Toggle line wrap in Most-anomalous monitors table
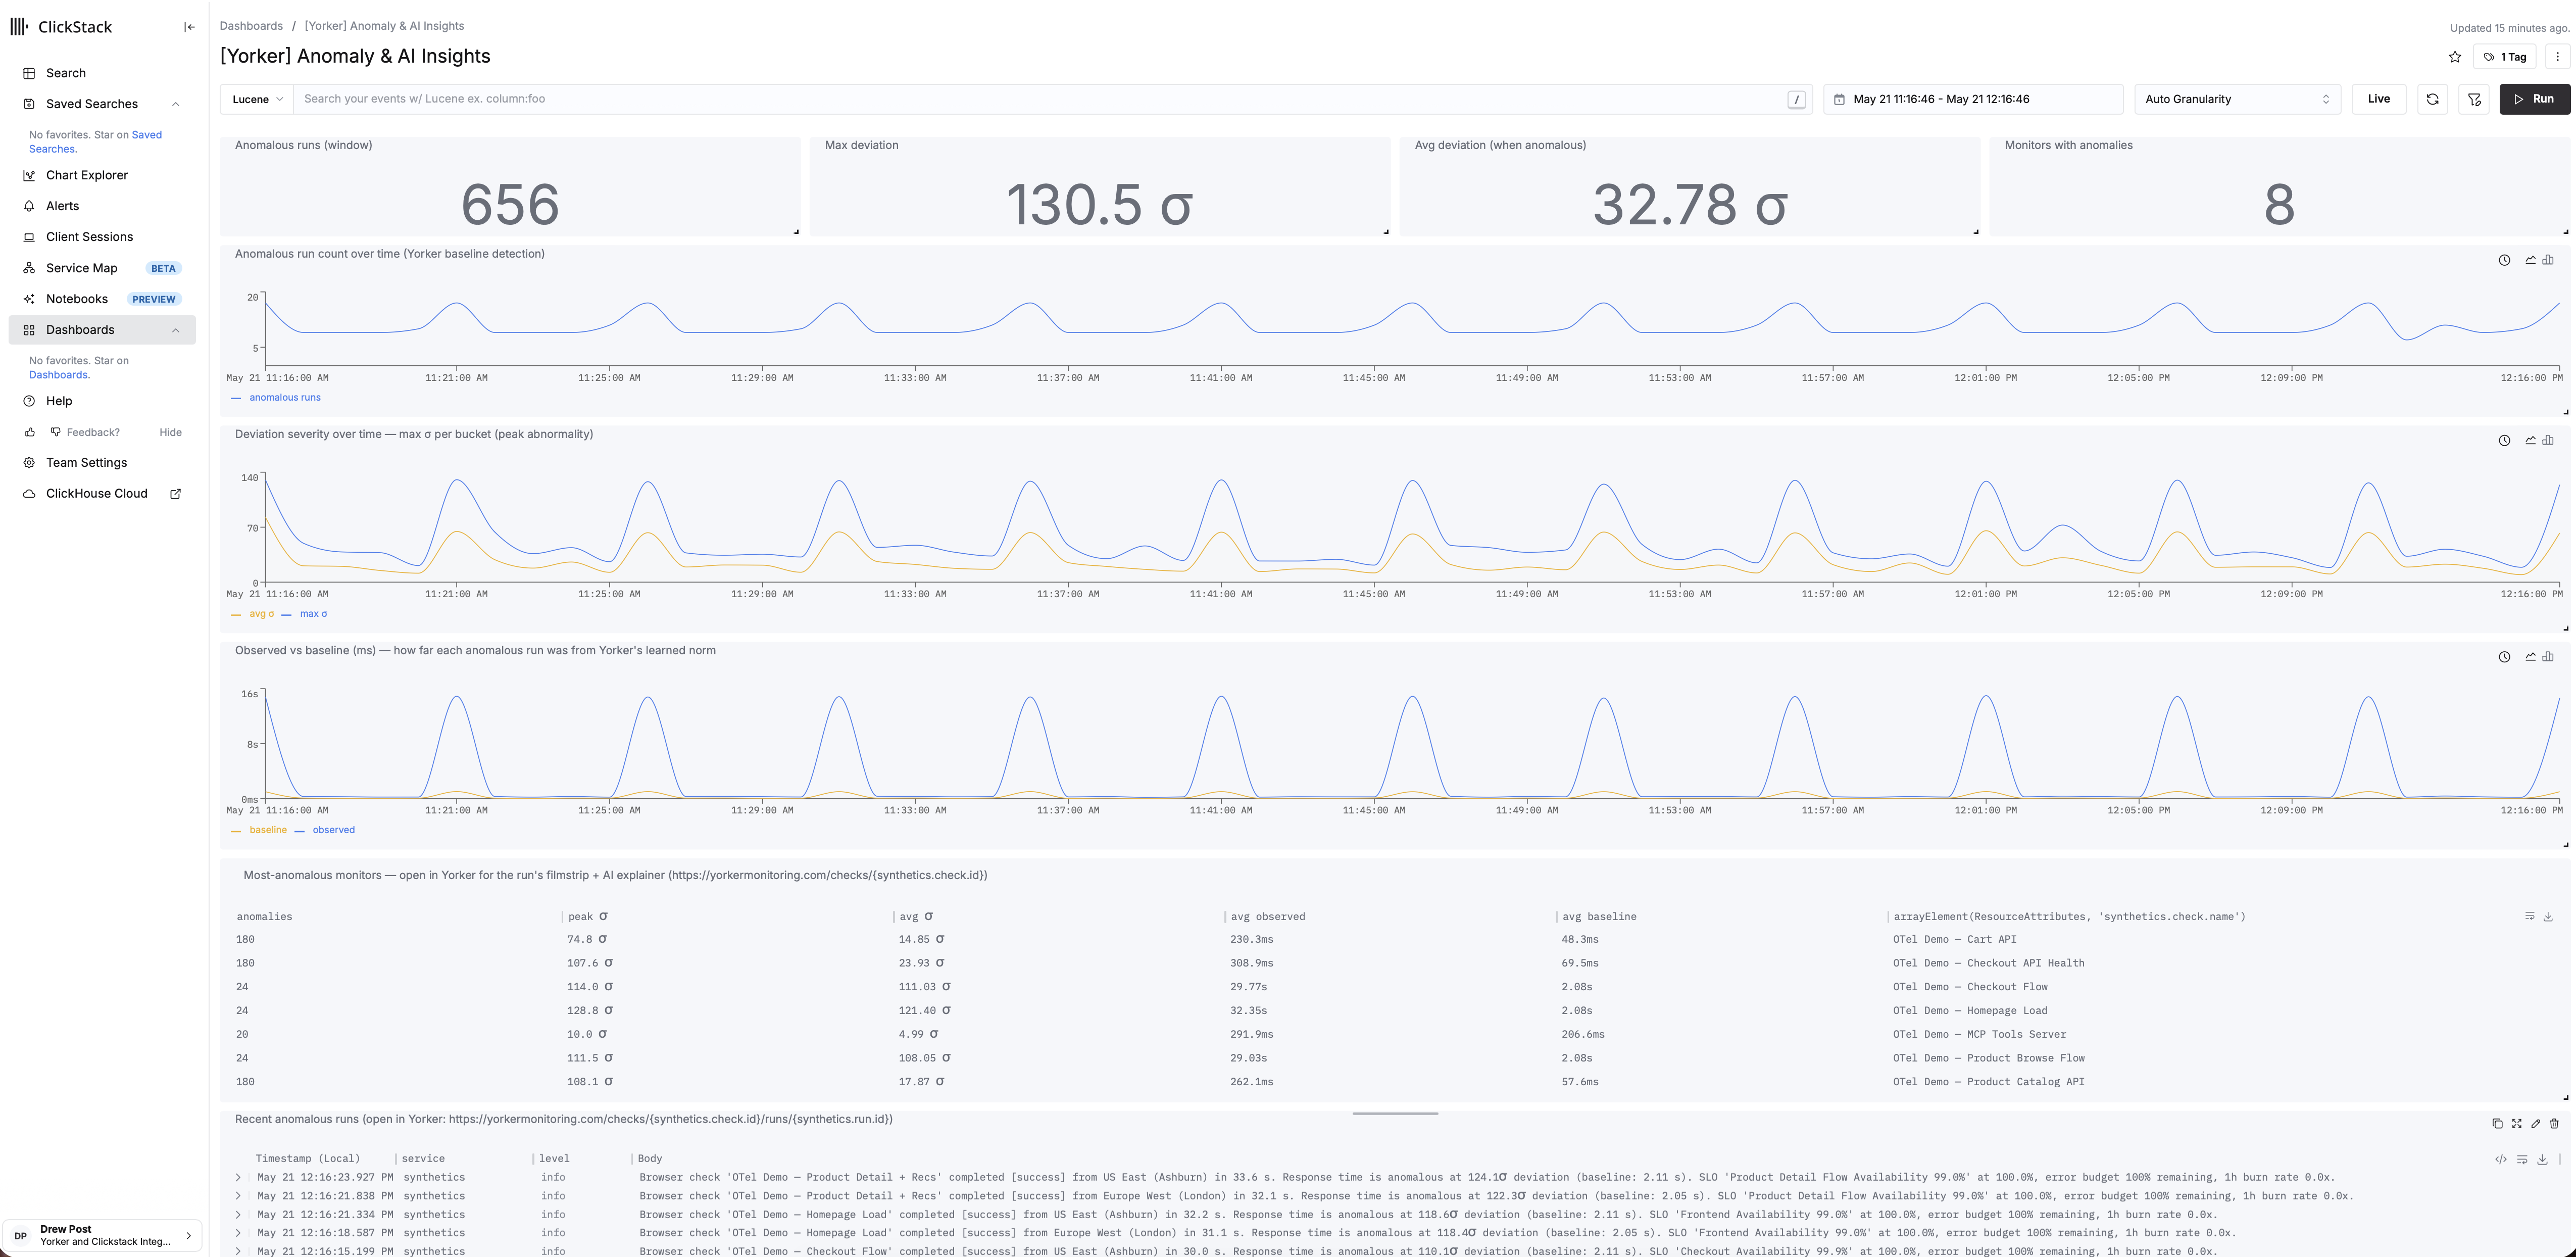This screenshot has height=1257, width=2576. [2529, 917]
